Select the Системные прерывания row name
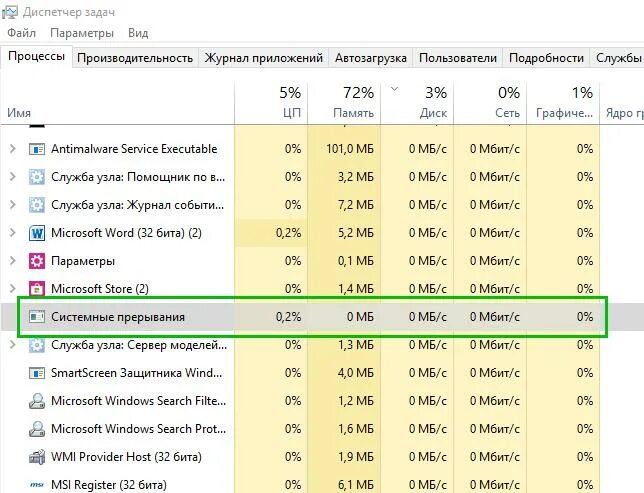644x493 pixels. [x=118, y=317]
